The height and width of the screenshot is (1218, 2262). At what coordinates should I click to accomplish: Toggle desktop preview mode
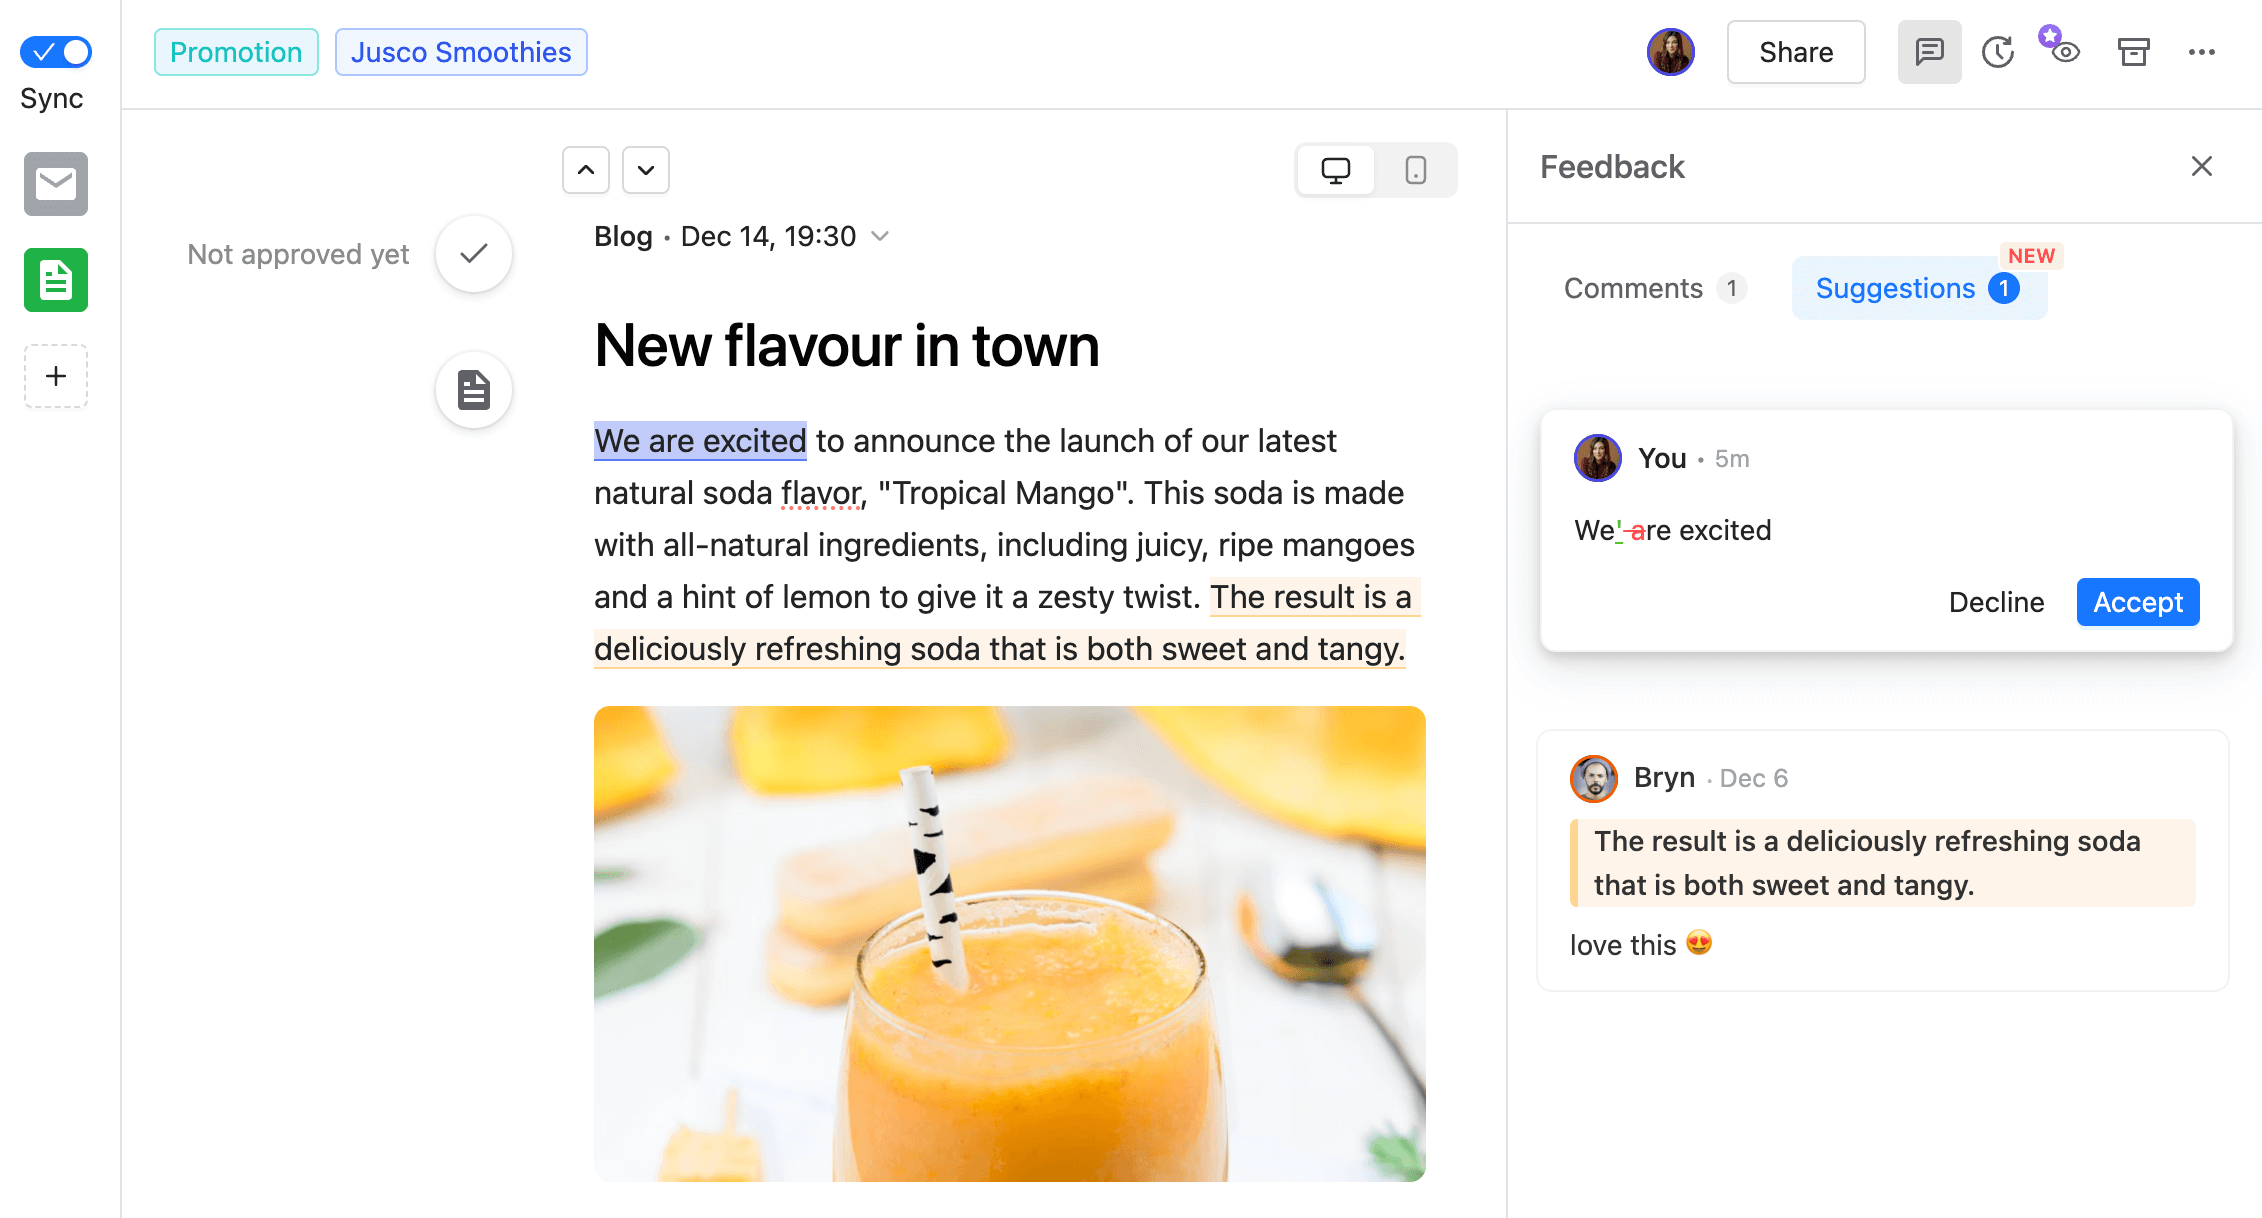tap(1336, 168)
